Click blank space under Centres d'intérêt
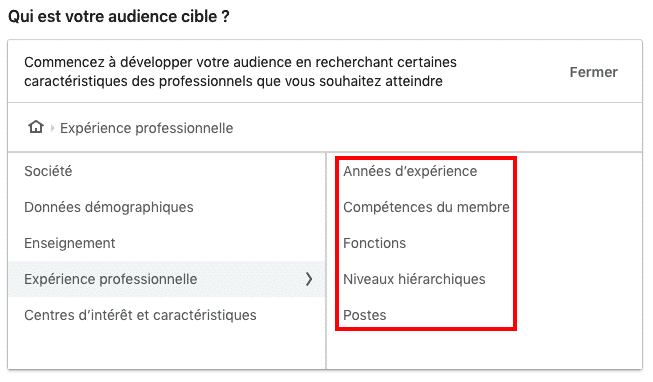This screenshot has height=382, width=653. [x=167, y=350]
